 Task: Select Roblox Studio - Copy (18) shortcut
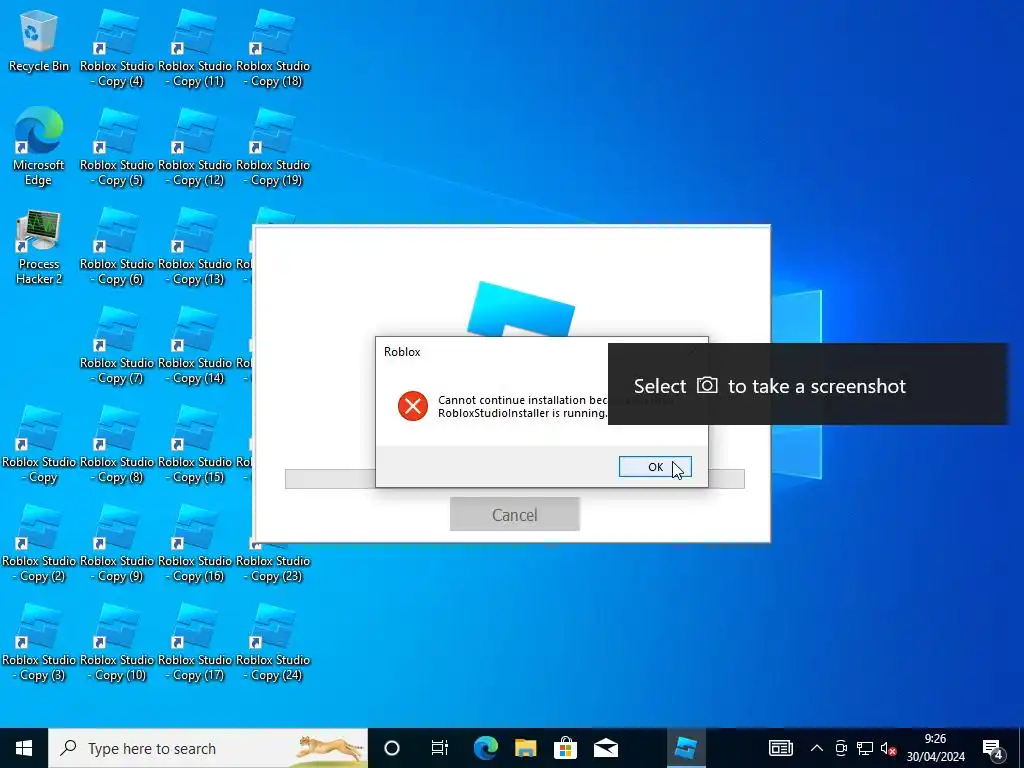(x=273, y=49)
